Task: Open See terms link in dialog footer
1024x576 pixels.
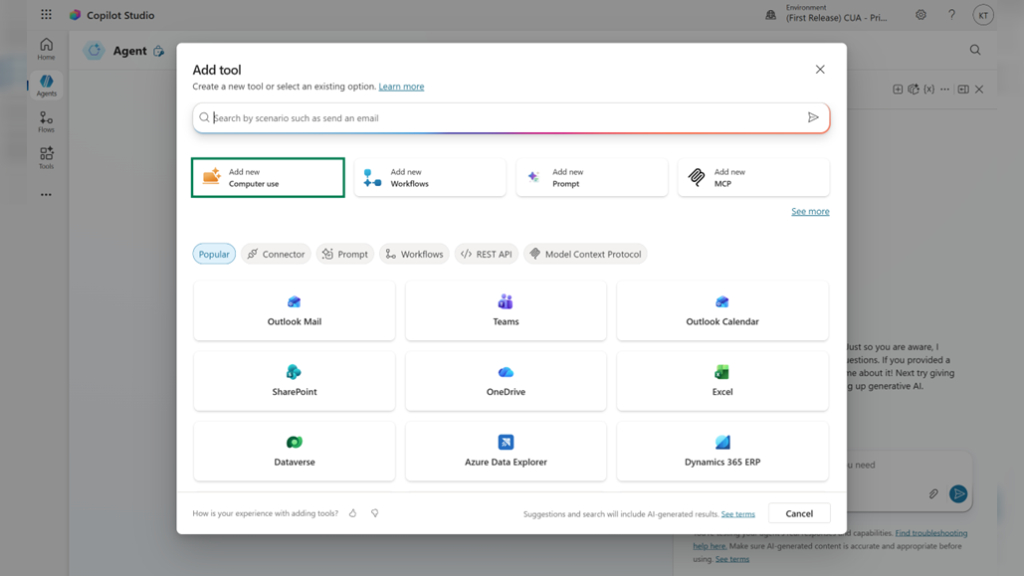Action: (738, 514)
